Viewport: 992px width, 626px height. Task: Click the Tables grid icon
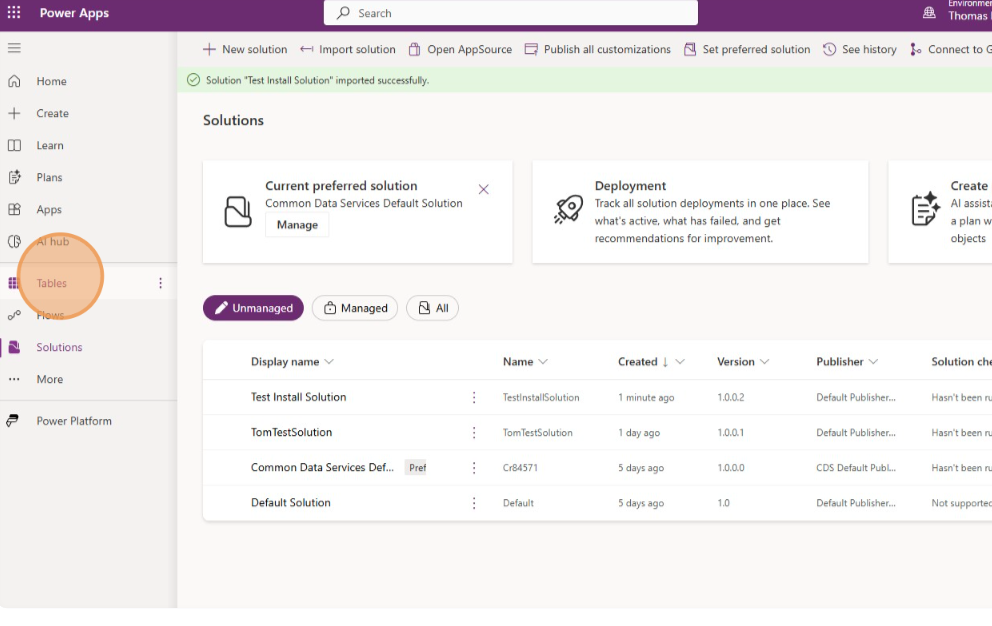[13, 283]
